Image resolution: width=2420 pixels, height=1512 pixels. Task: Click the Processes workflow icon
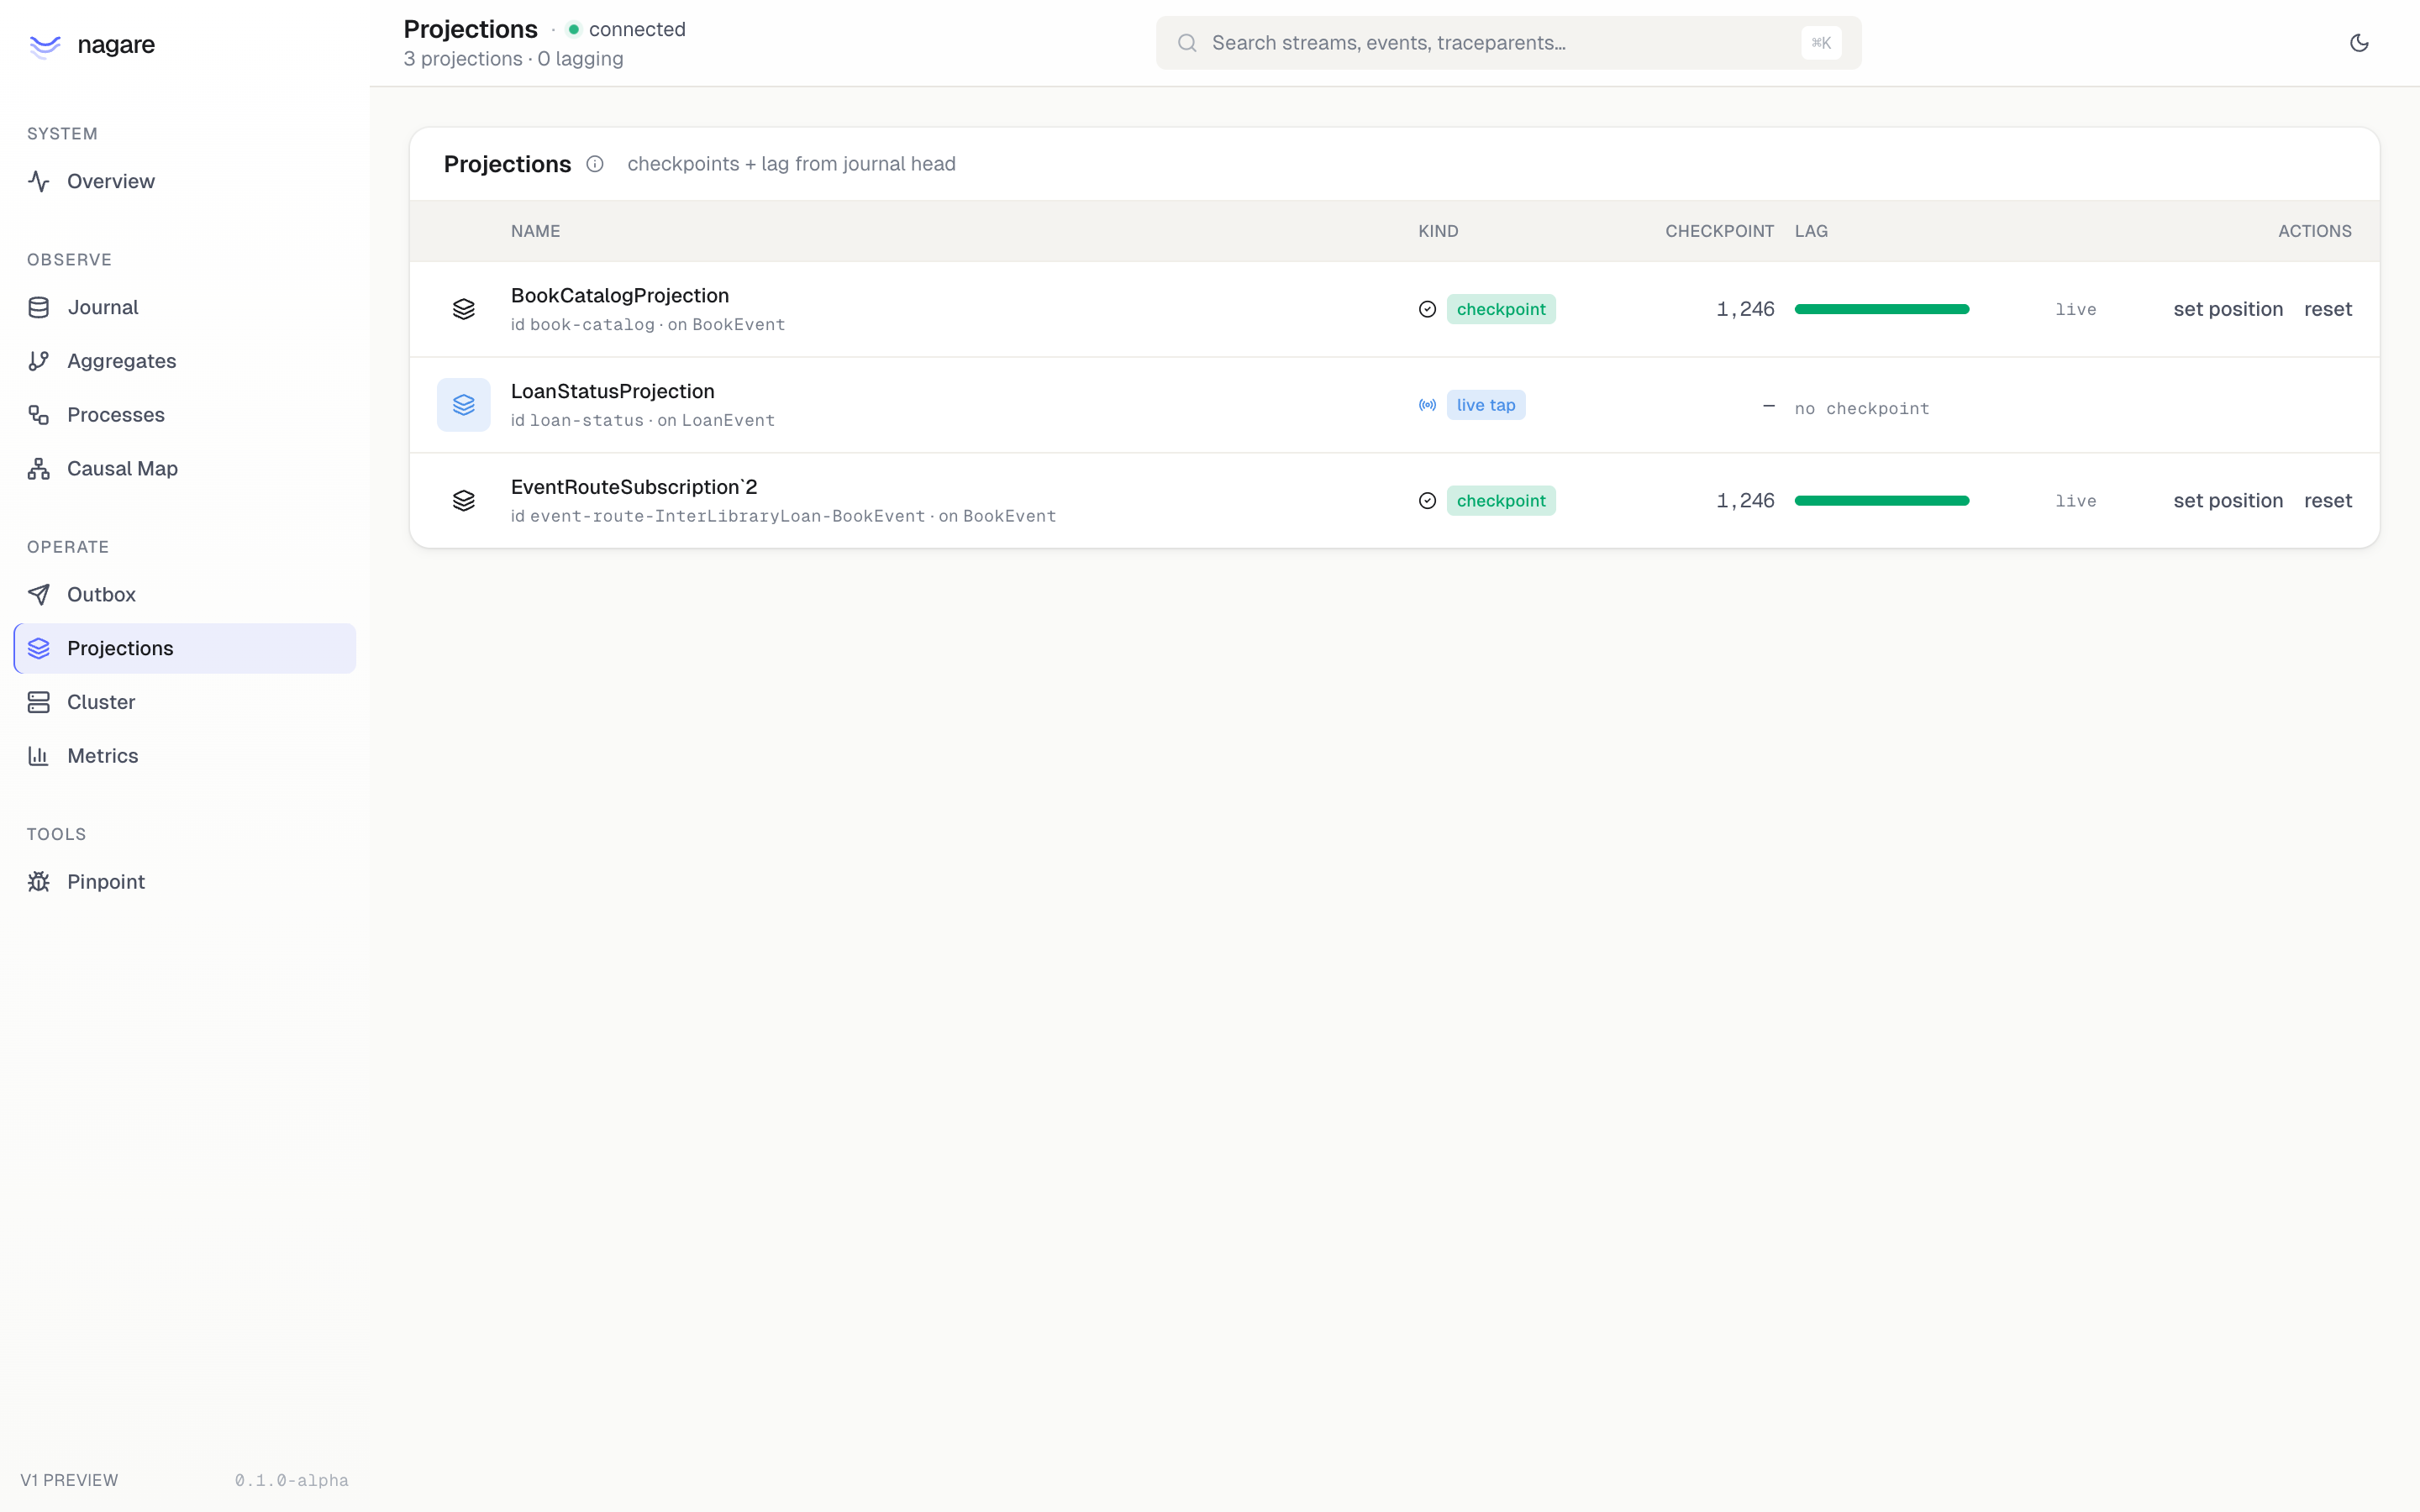click(x=39, y=415)
